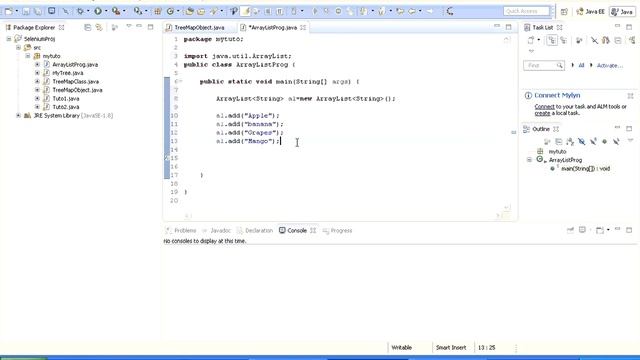Screen dimensions: 640x360
Task: Select main(String[]) method in Outline
Action: coord(585,169)
